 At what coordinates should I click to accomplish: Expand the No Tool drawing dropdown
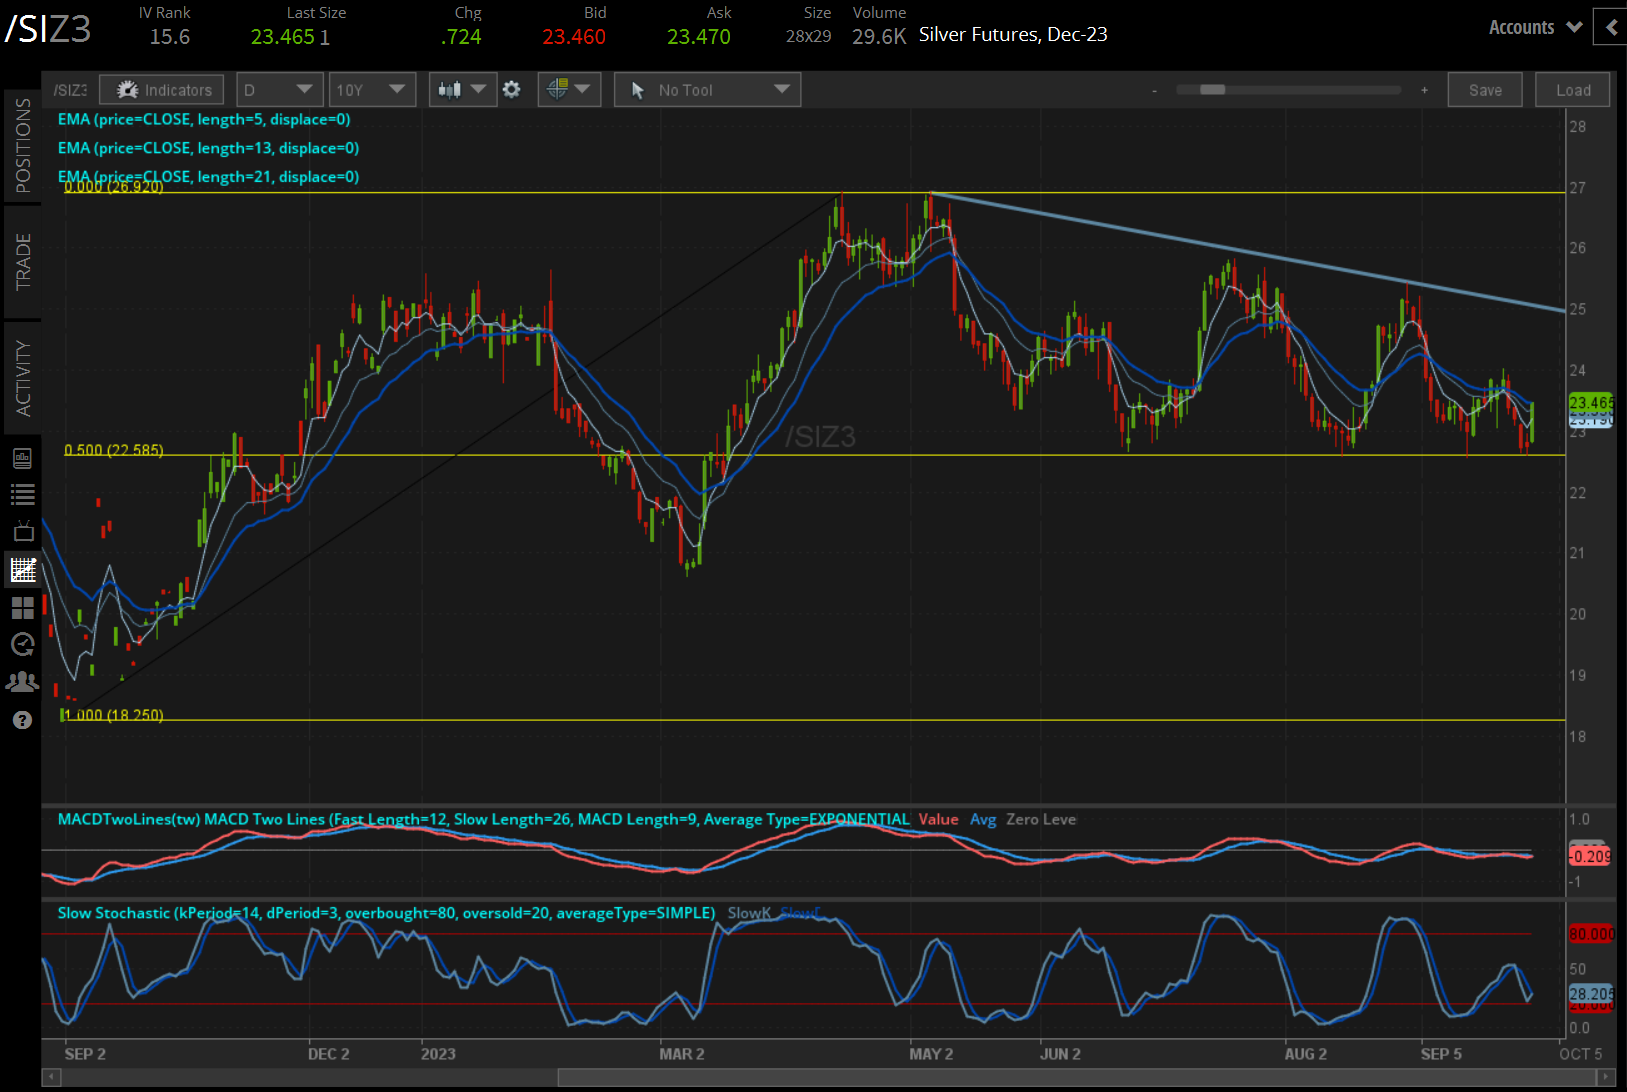pyautogui.click(x=707, y=90)
